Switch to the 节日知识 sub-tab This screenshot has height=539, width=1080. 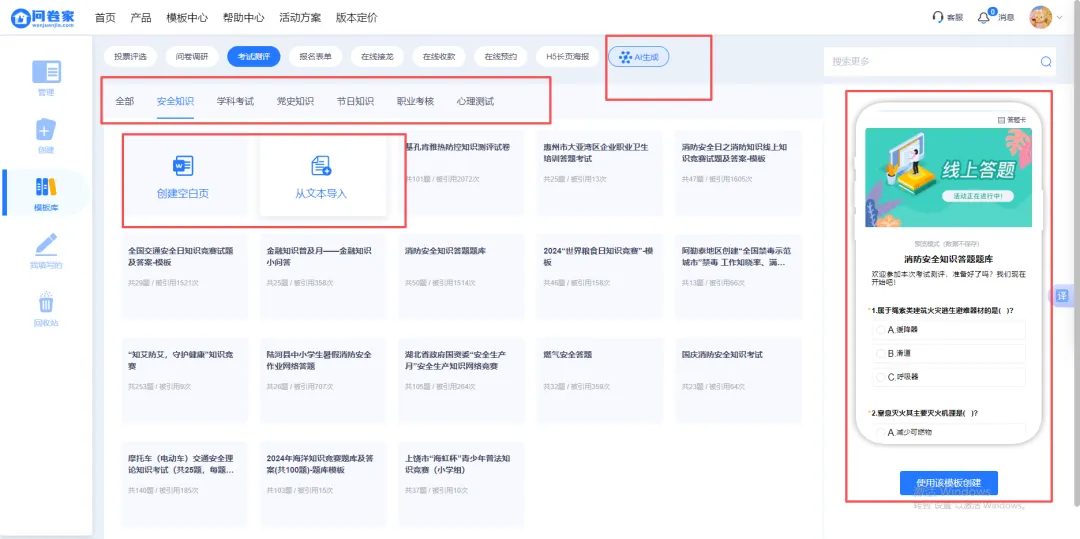355,101
